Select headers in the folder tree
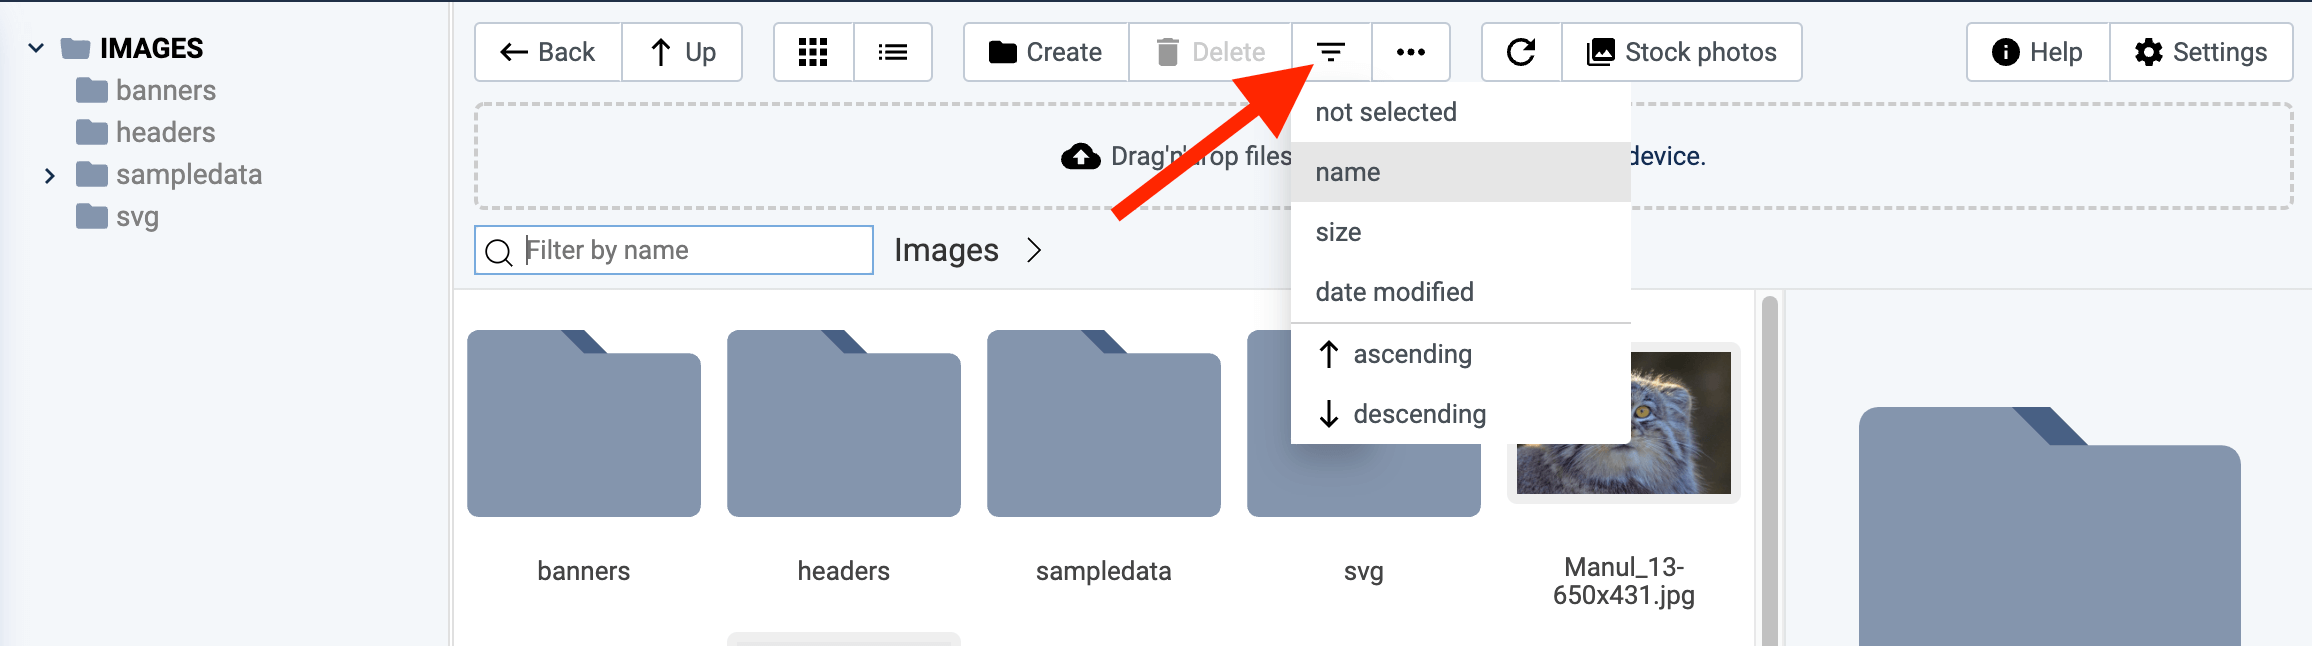The height and width of the screenshot is (646, 2312). click(x=146, y=132)
